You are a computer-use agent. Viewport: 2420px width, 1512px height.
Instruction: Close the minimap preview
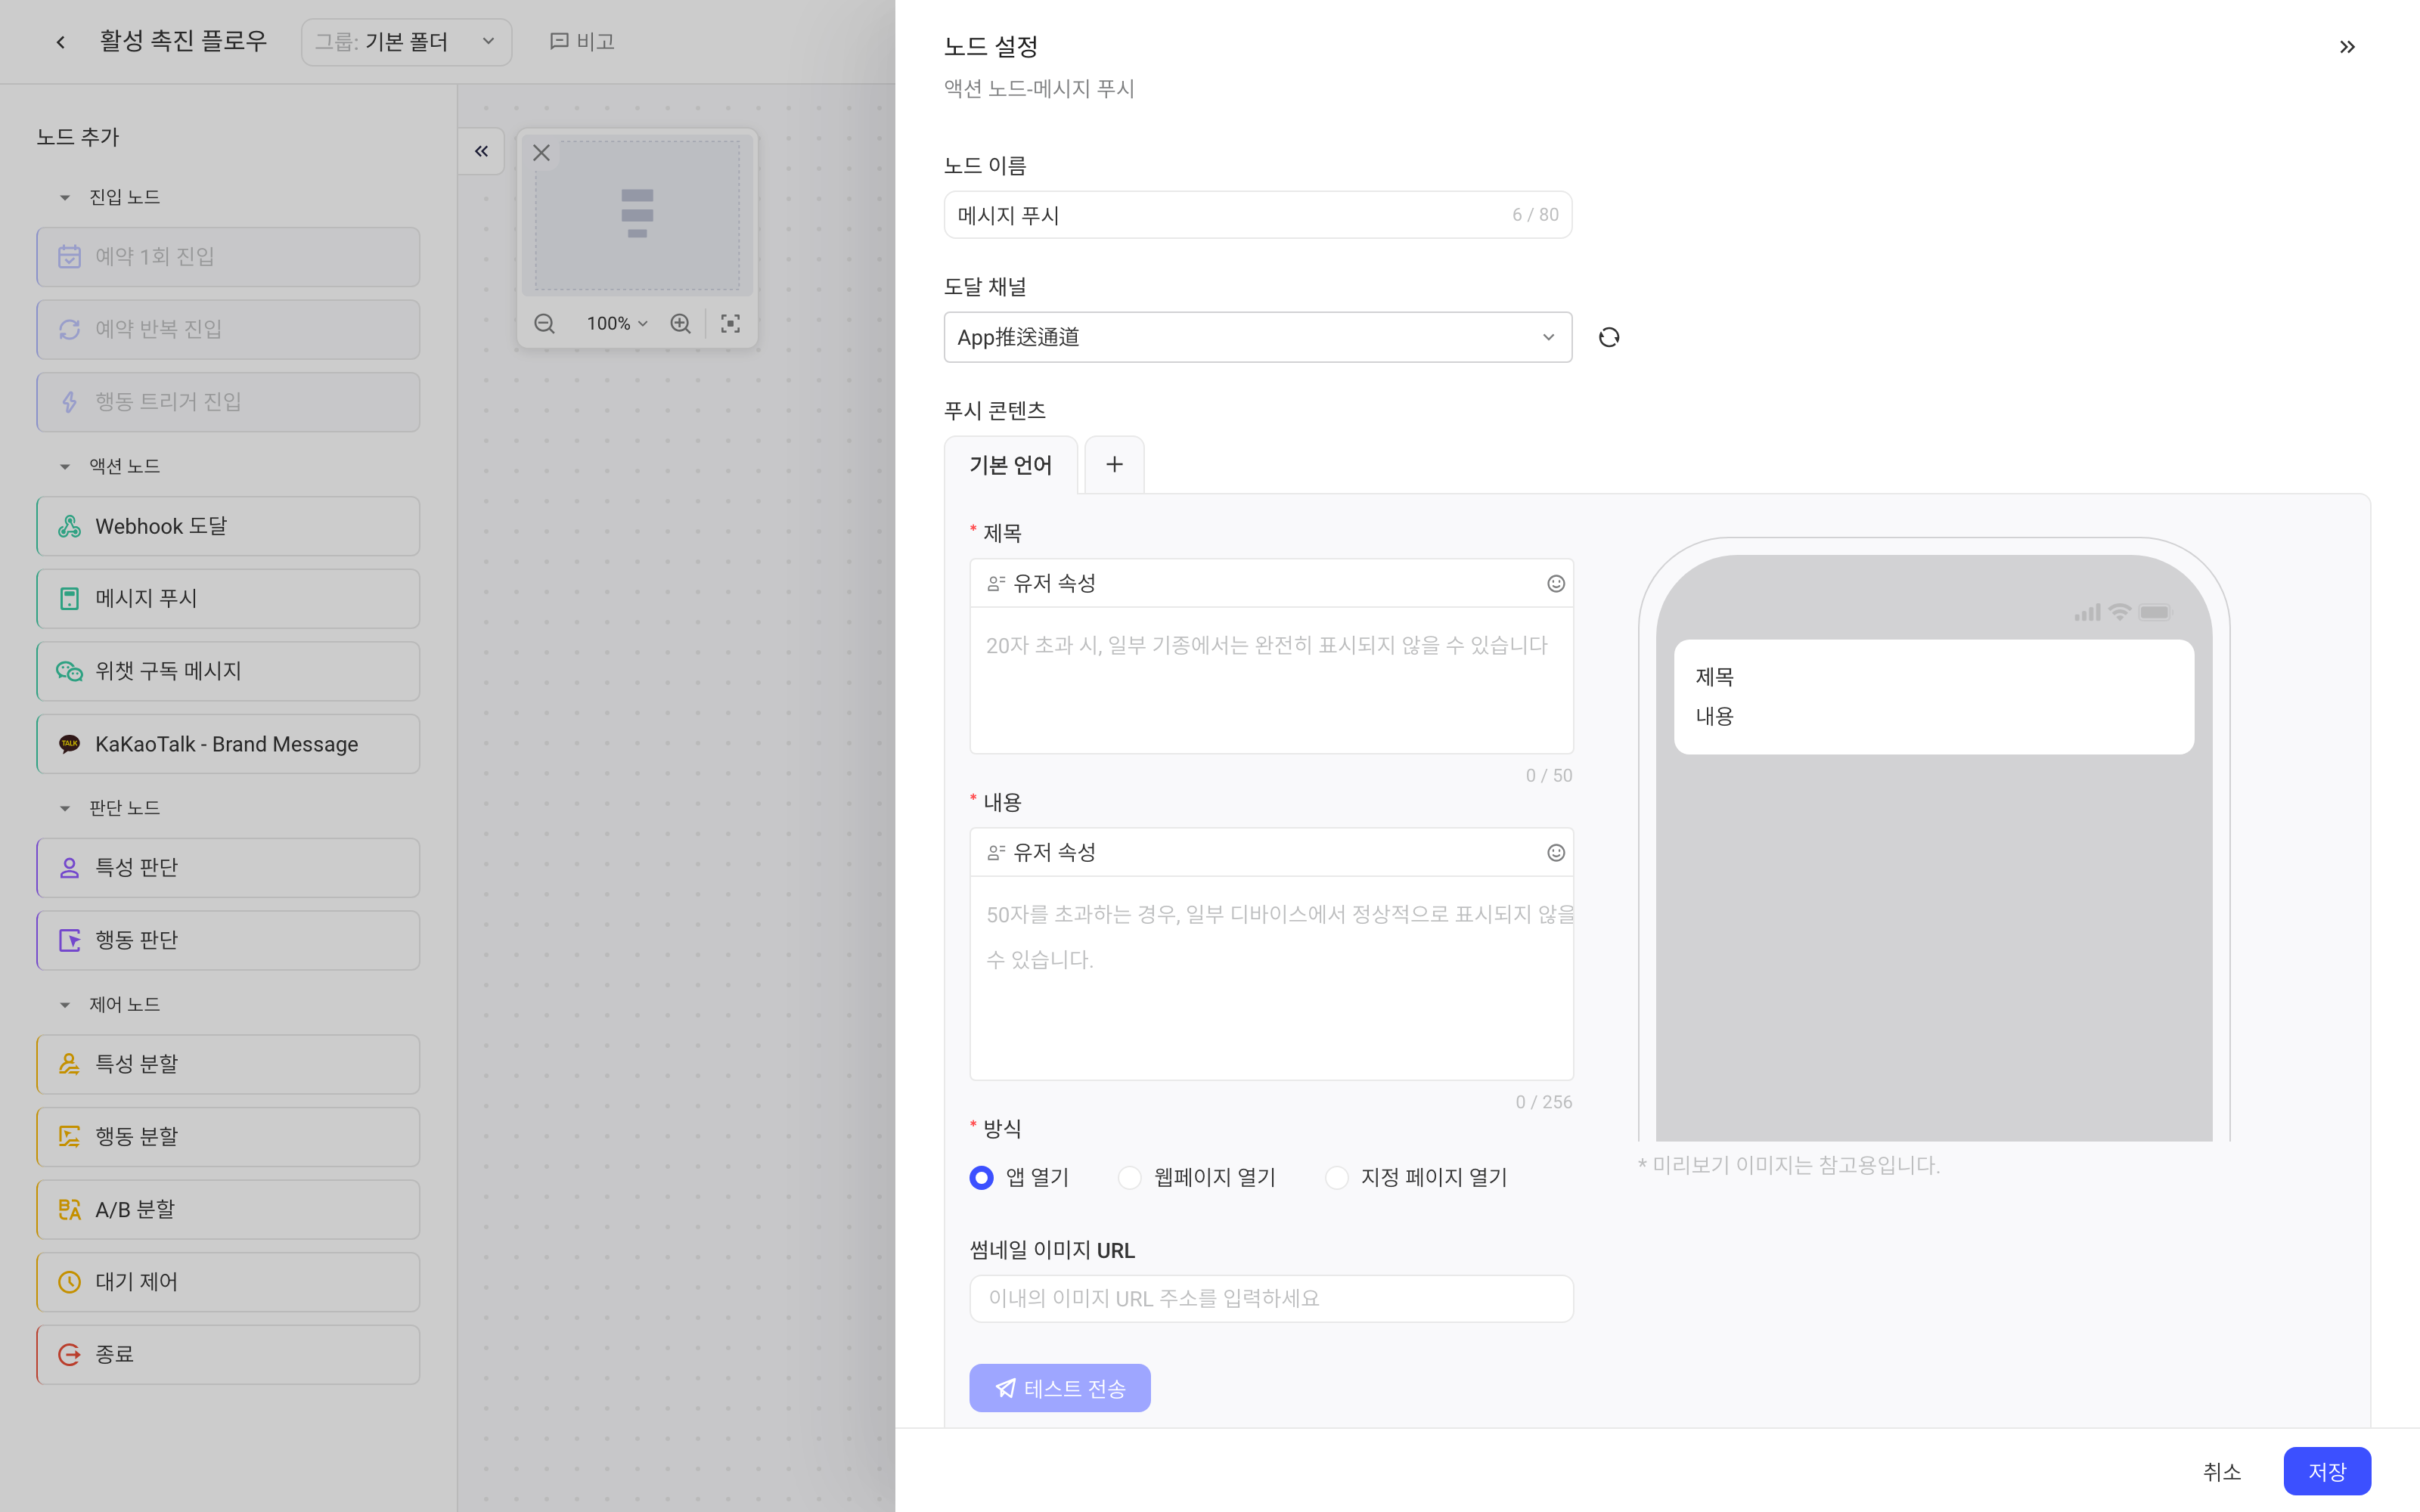[541, 153]
